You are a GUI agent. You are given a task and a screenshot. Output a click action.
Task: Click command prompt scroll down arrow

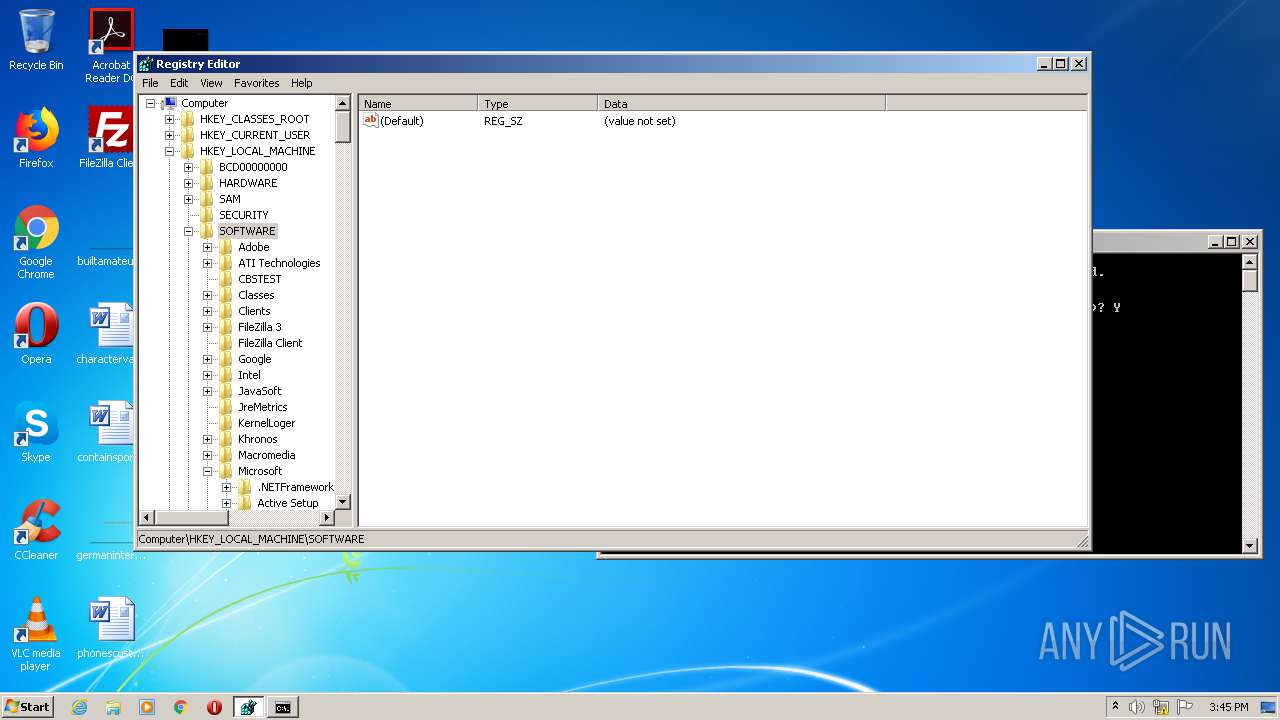[x=1250, y=545]
